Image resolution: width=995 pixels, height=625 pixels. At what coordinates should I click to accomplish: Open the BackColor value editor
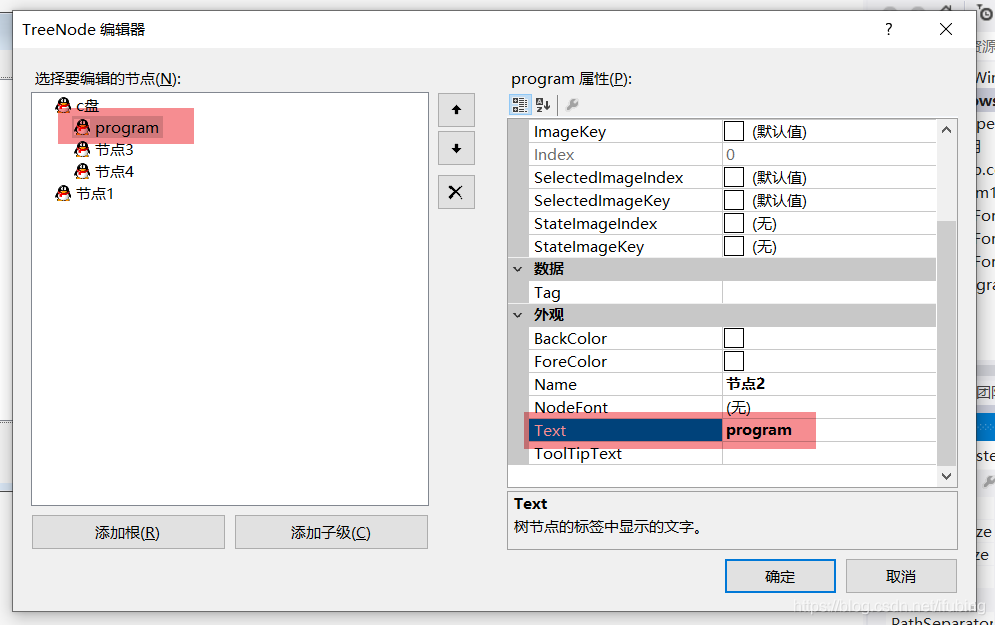tap(733, 338)
